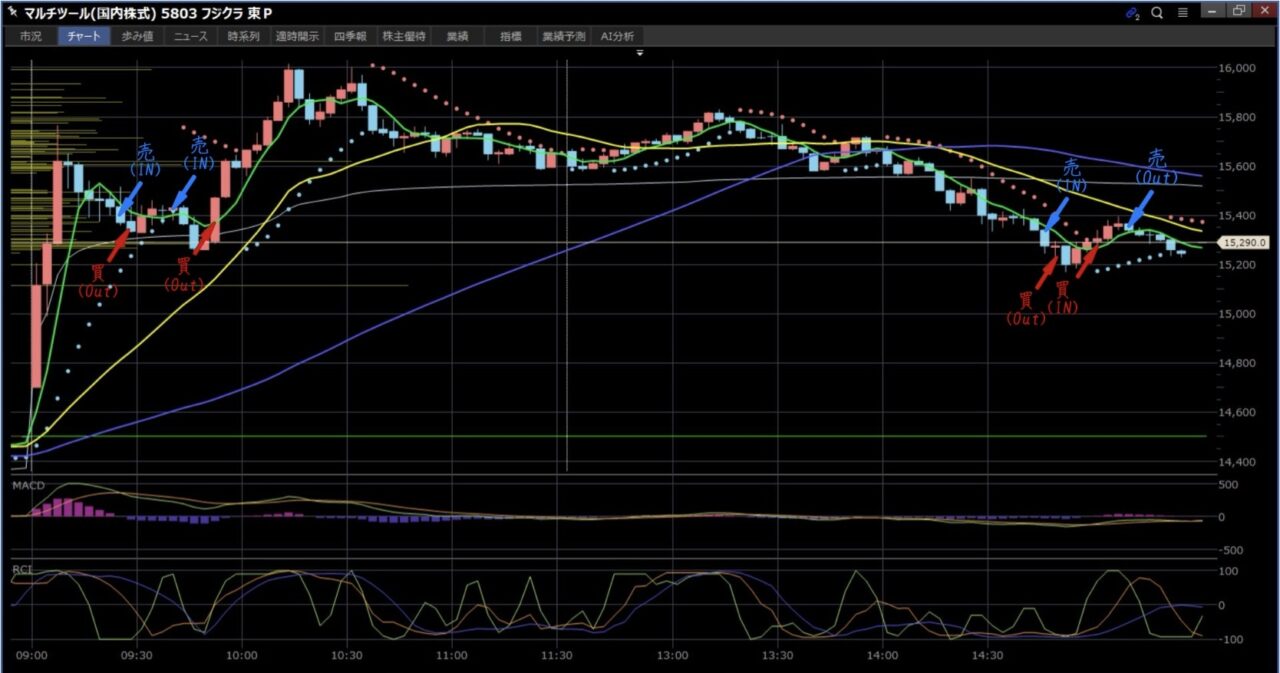The image size is (1280, 673).
Task: Open the magnifier search icon
Action: [1157, 12]
